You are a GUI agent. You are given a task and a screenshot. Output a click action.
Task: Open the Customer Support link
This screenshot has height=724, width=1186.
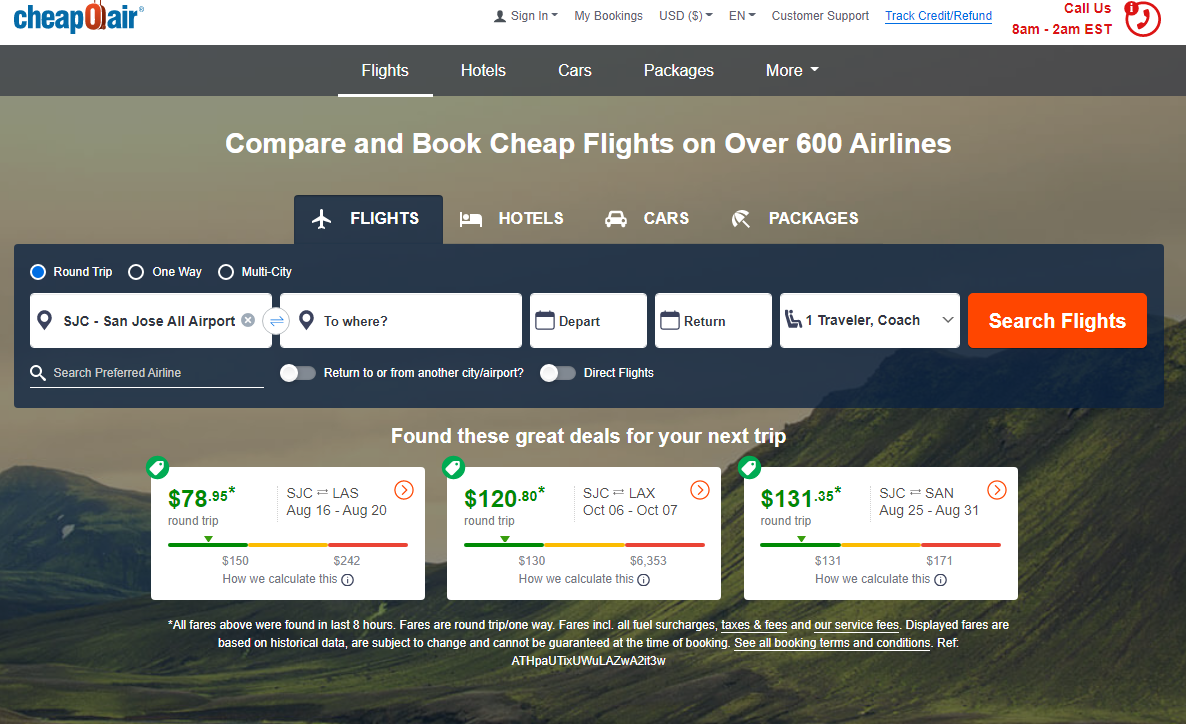[x=820, y=16]
